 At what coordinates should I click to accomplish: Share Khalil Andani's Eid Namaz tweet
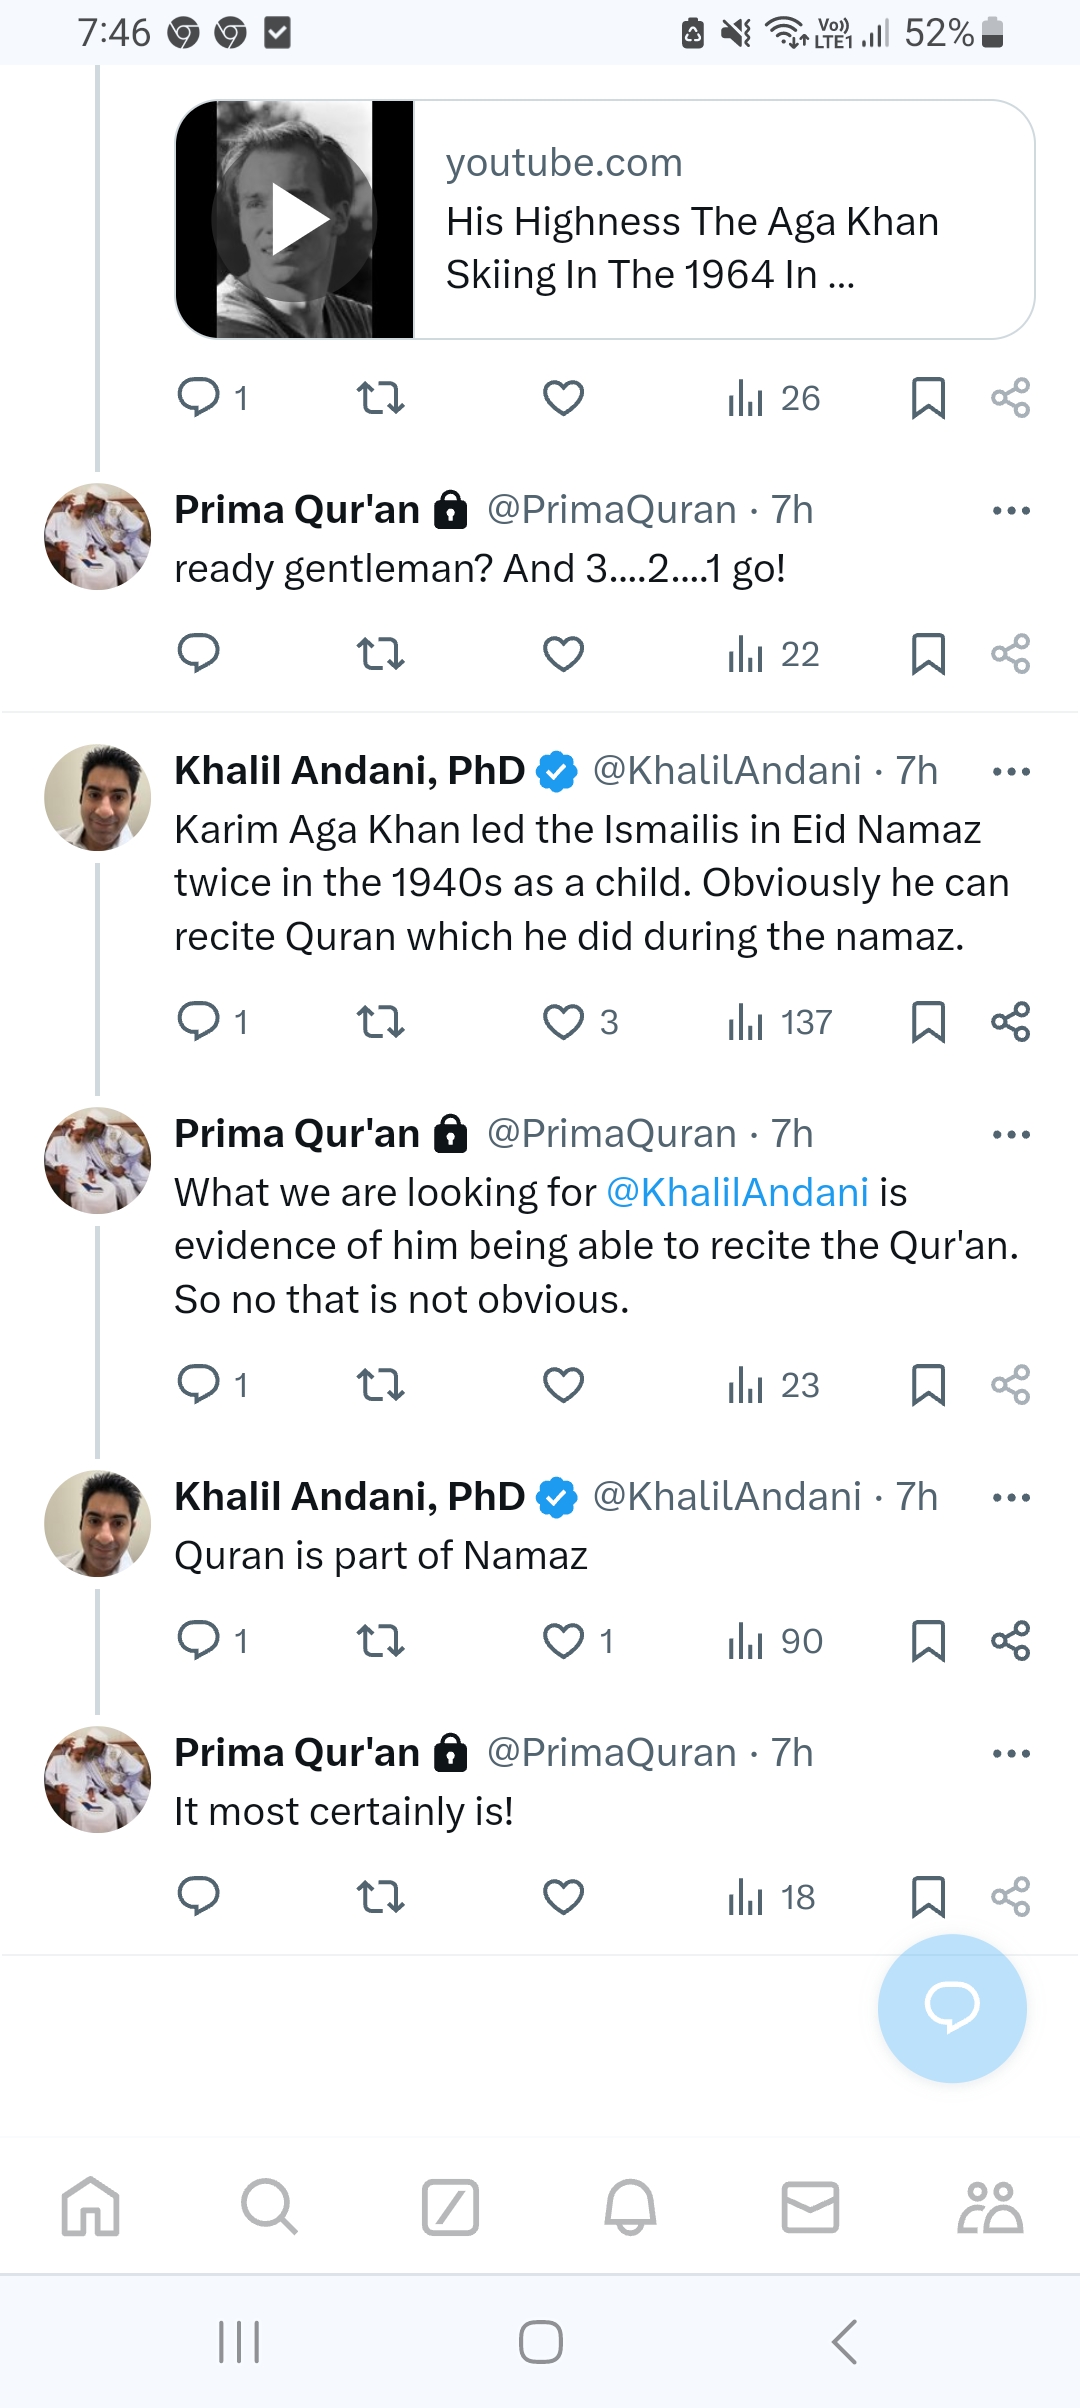pos(1010,1022)
